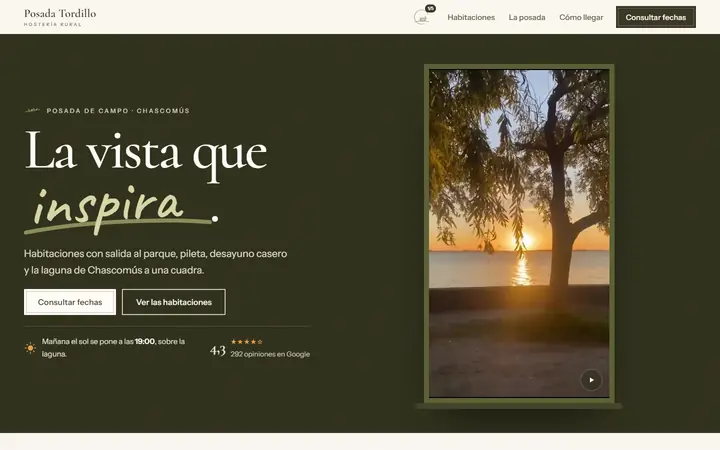Click the POSADA DE CAMPO · CHASCOMÚS label
Screen dimensions: 720x450
pyautogui.click(x=118, y=111)
